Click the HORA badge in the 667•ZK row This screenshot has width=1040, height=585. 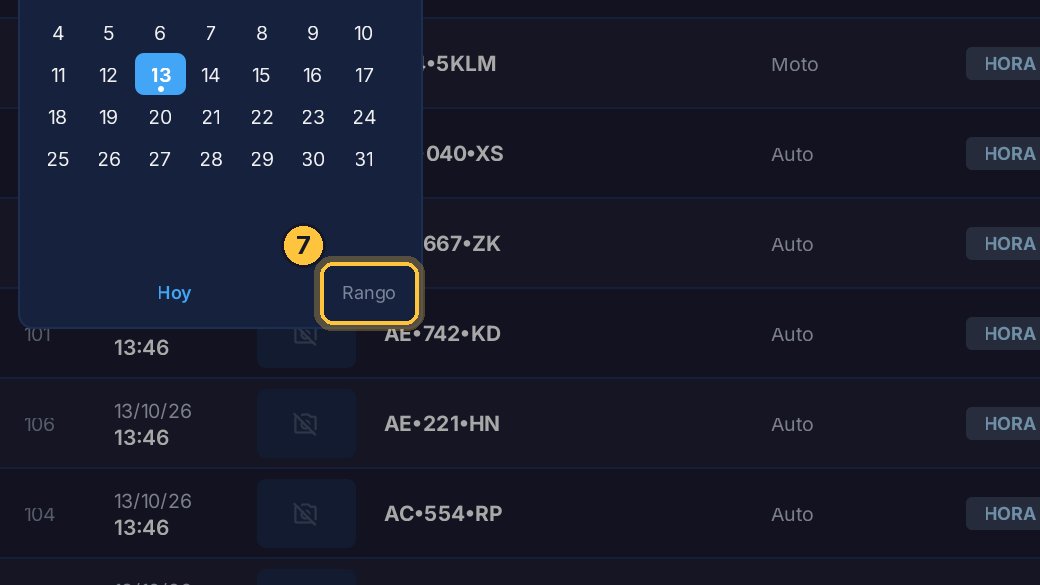click(x=1003, y=244)
